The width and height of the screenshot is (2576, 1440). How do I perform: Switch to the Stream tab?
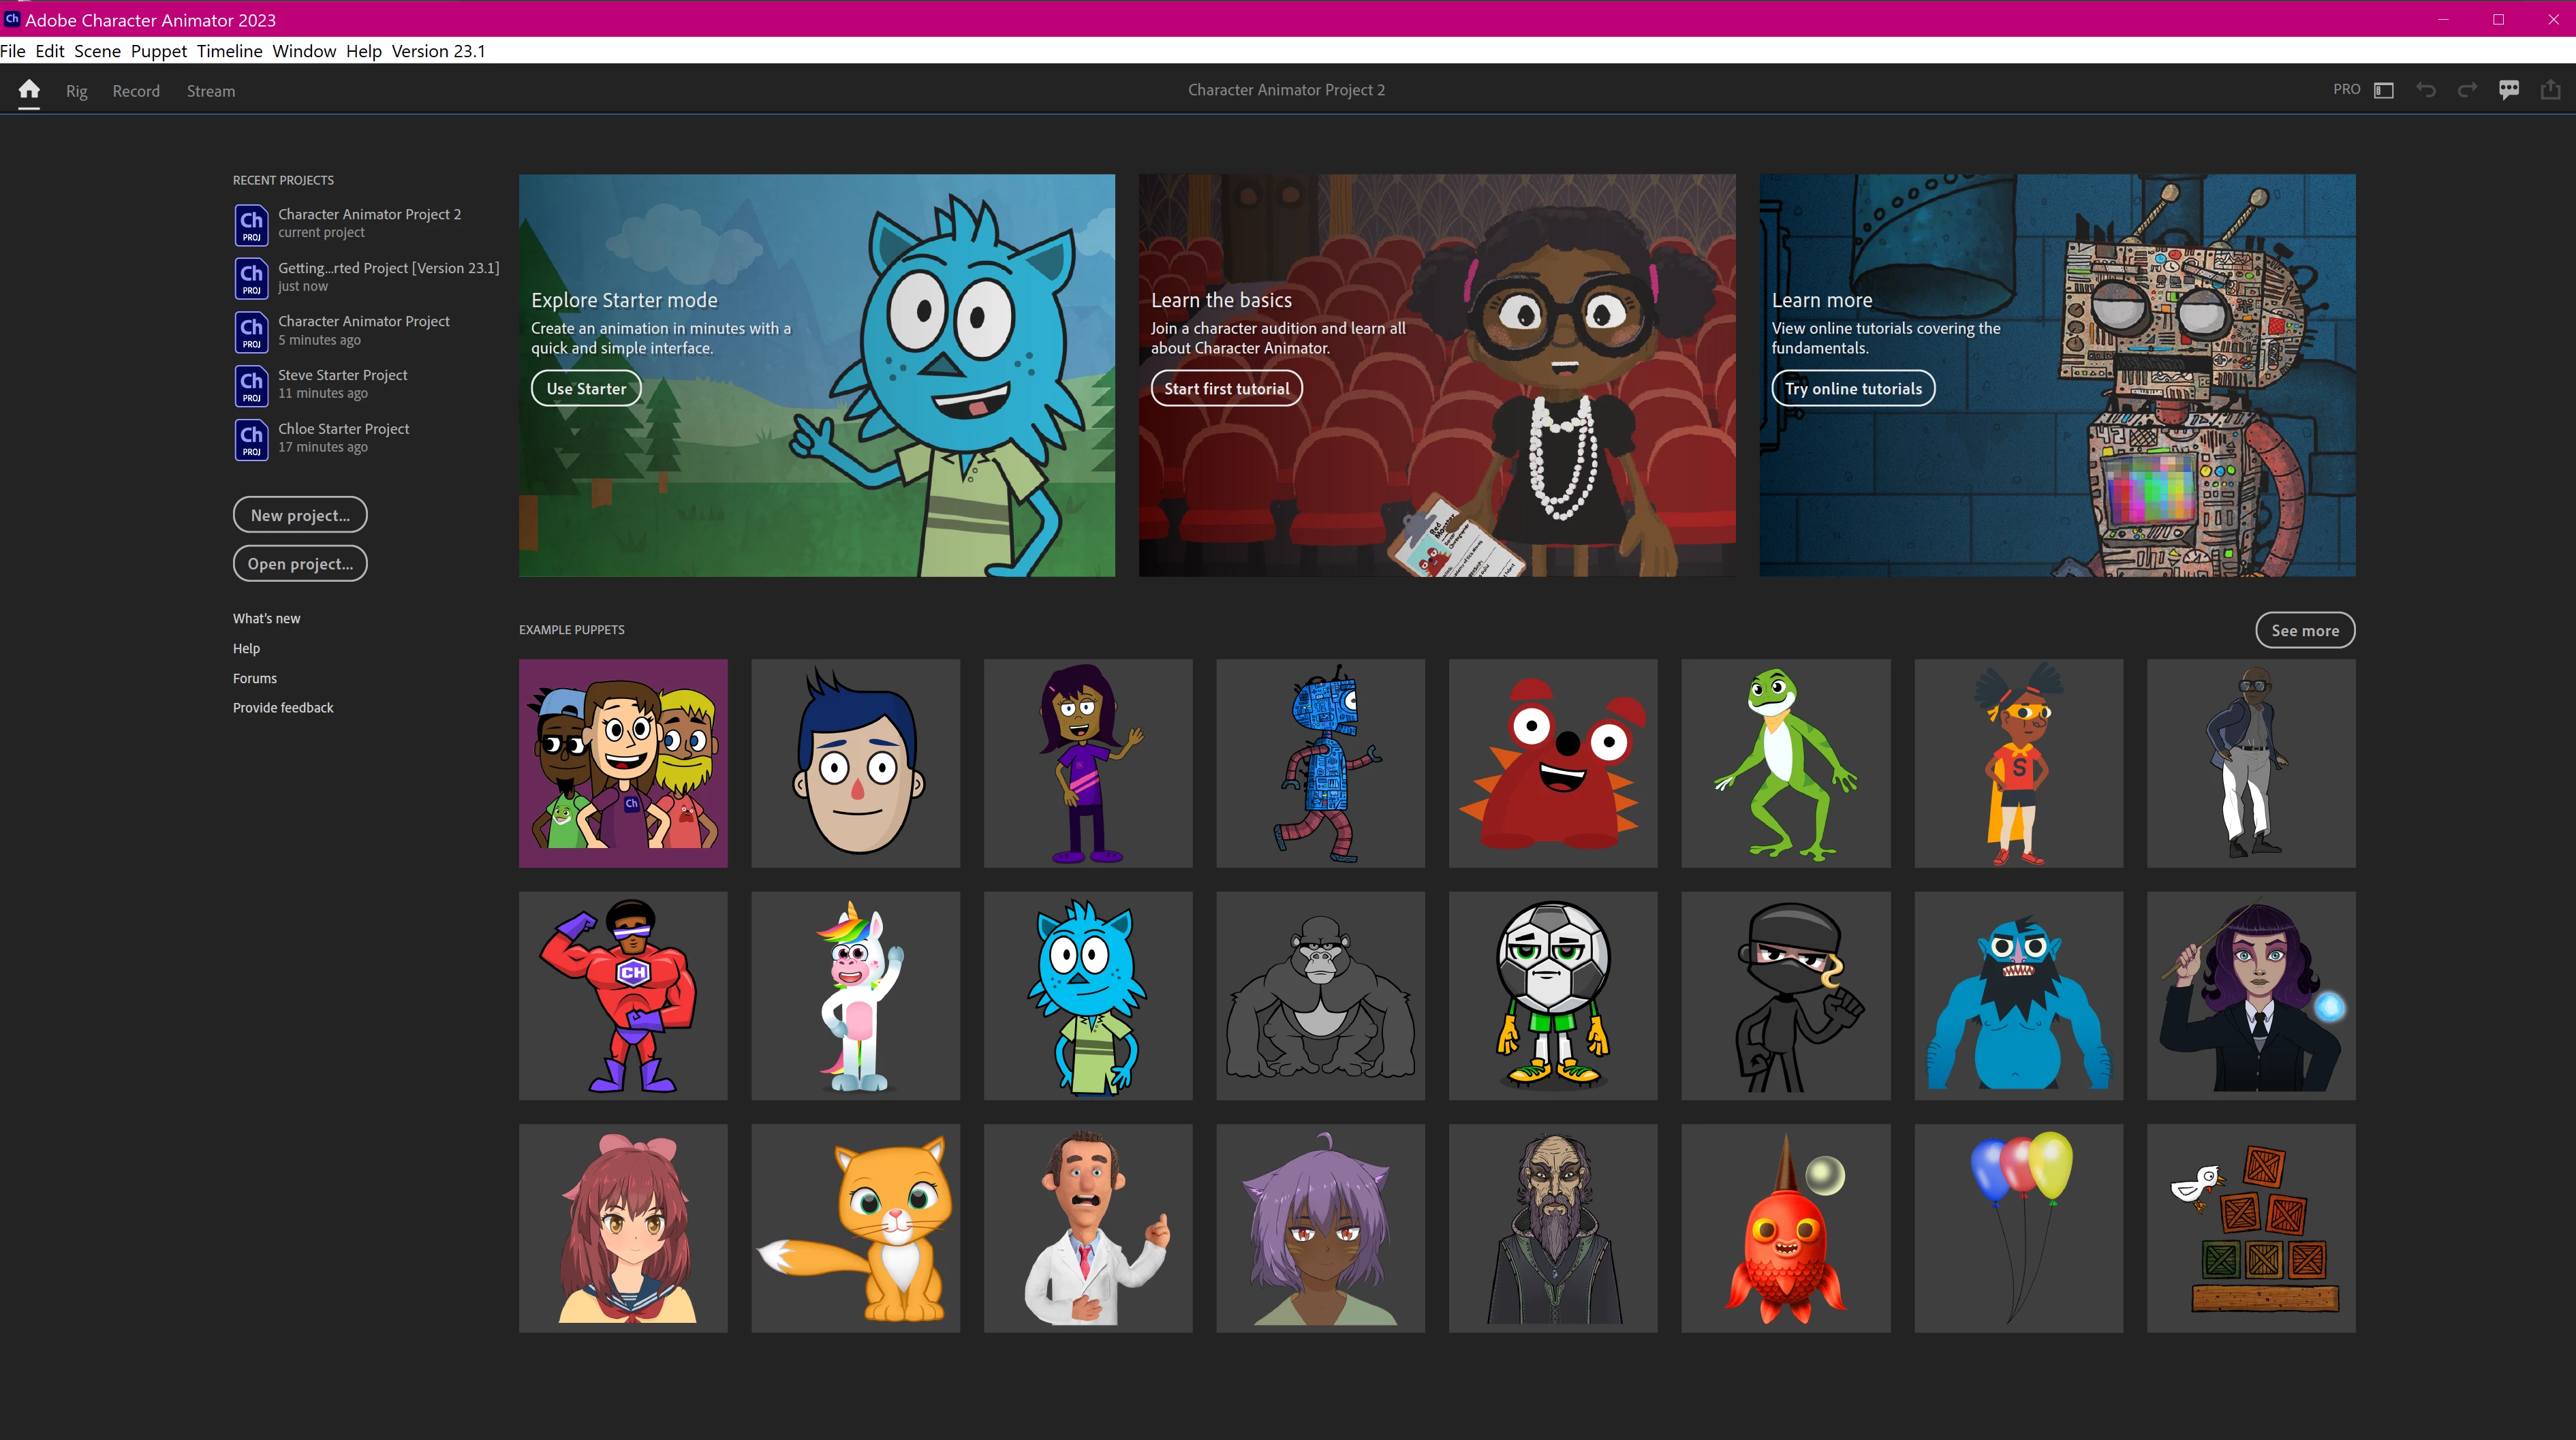click(x=211, y=91)
